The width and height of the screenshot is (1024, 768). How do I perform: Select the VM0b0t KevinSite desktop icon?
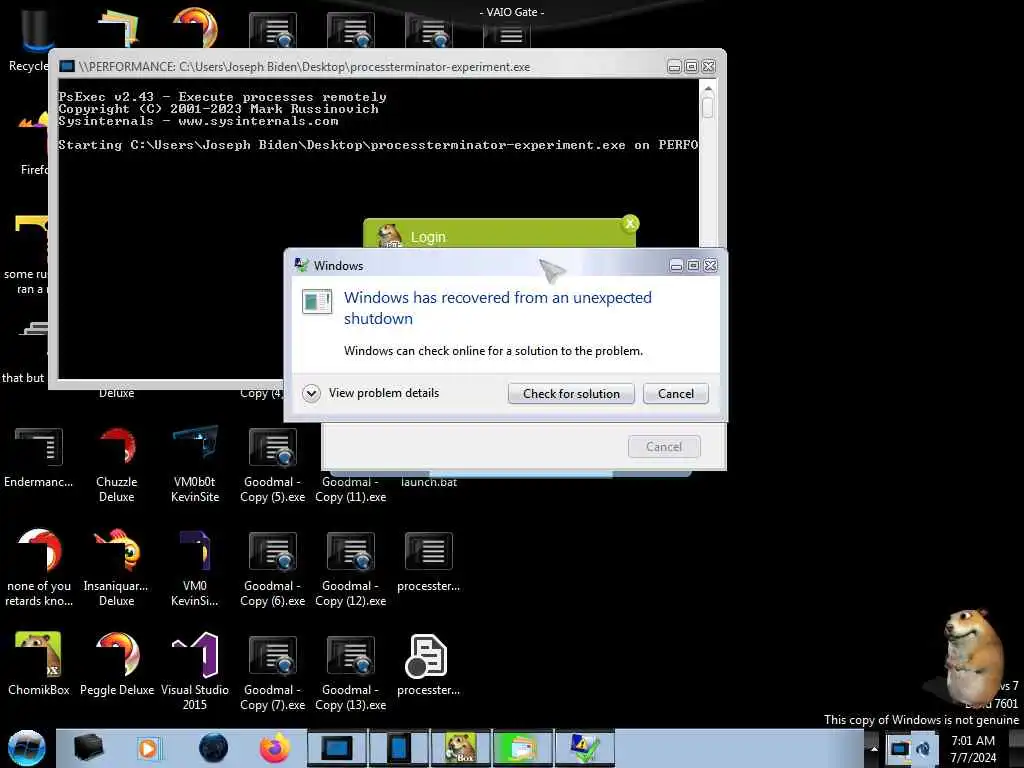click(x=195, y=464)
